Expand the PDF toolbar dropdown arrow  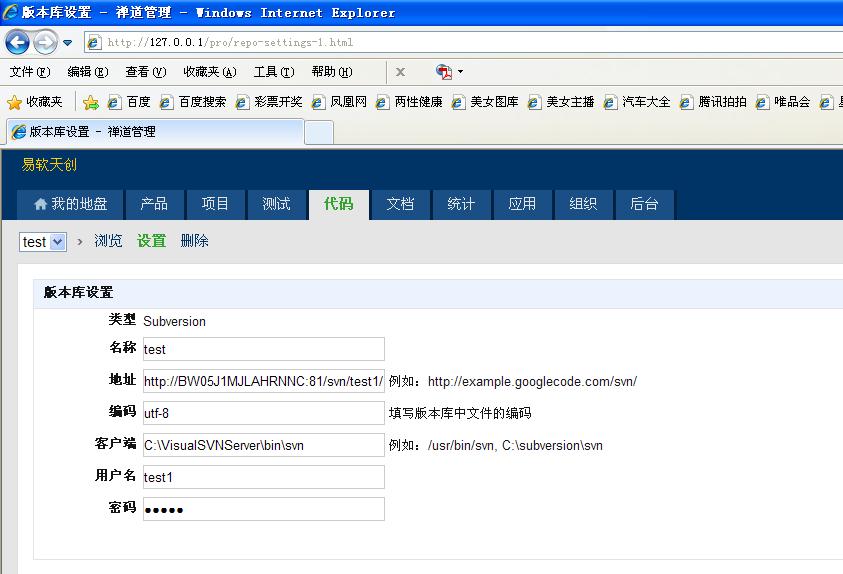click(460, 71)
